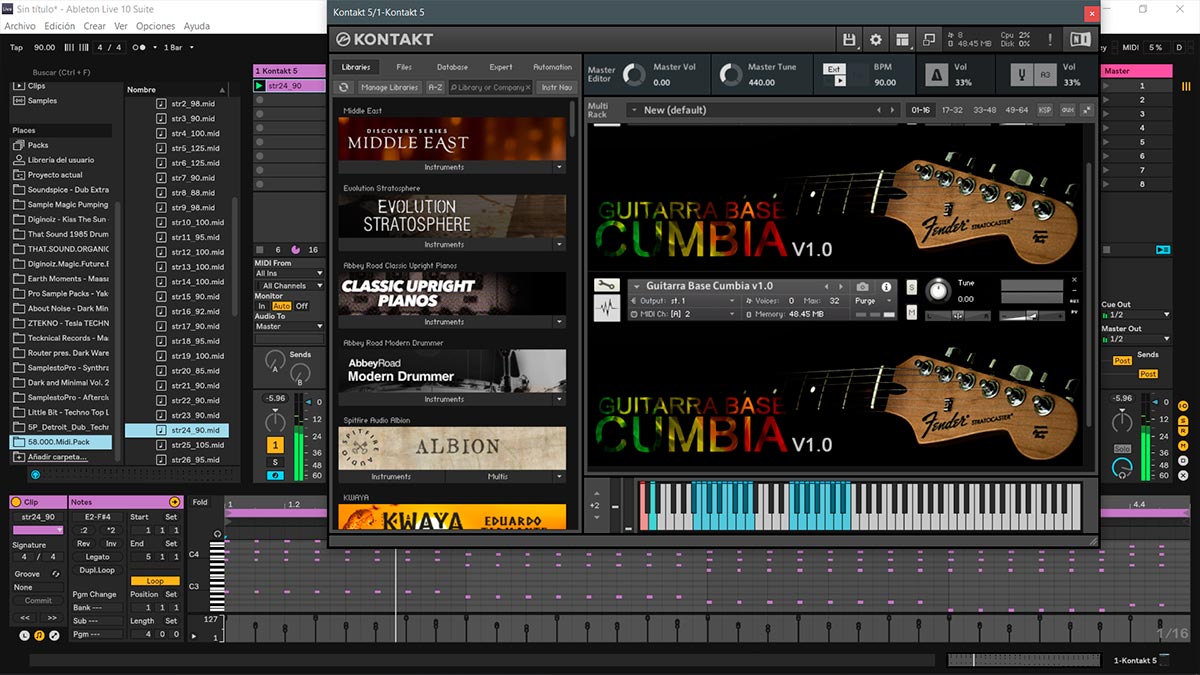Click the refresh libraries icon in Kontakt browser

click(343, 88)
